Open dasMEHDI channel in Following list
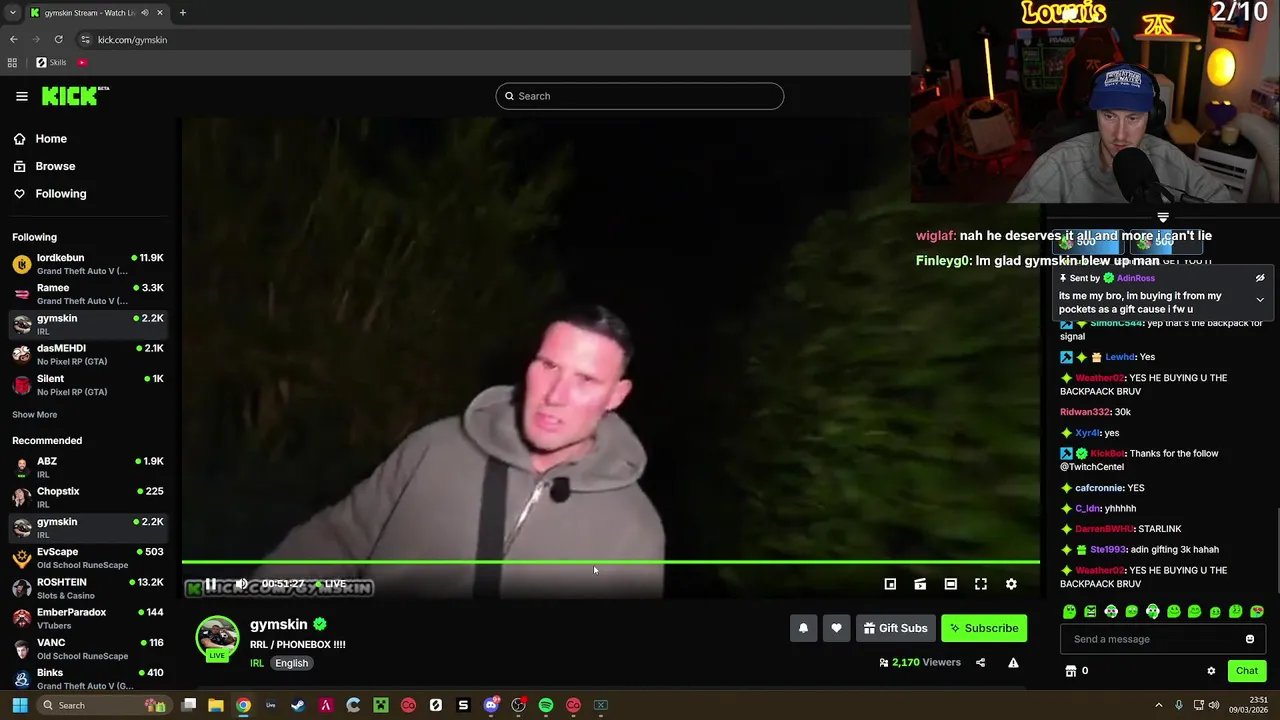This screenshot has width=1280, height=720. tap(88, 354)
